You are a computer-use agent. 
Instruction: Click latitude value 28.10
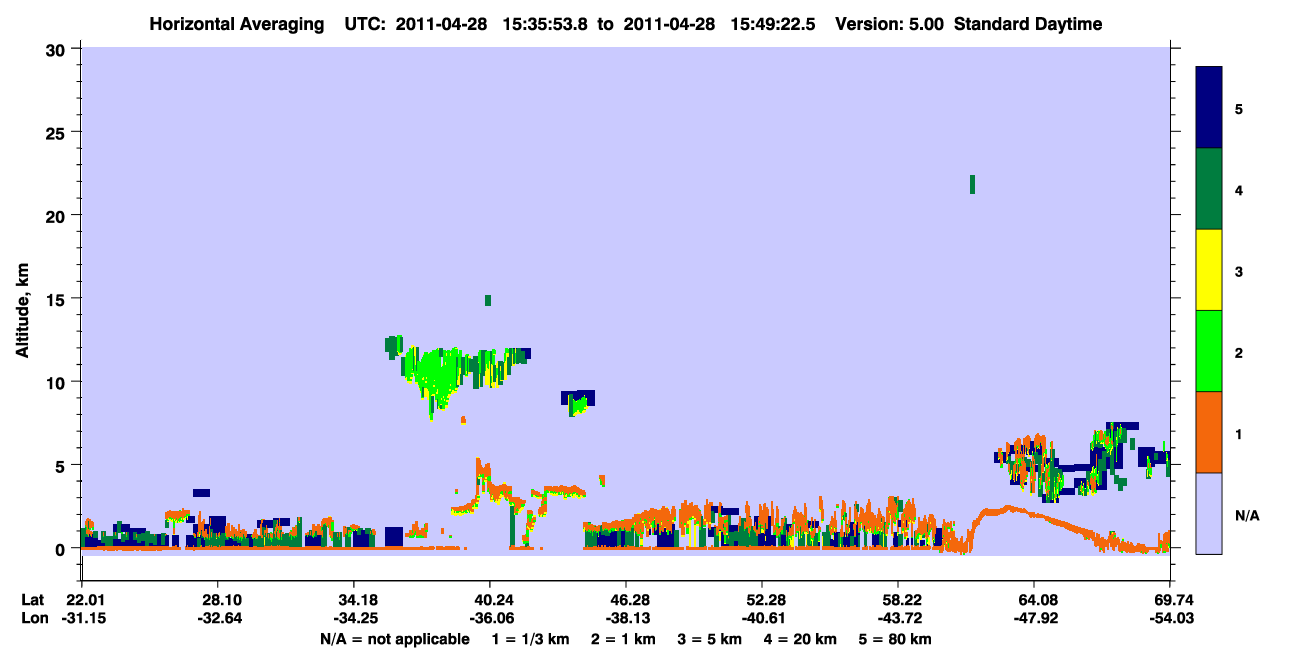(218, 600)
